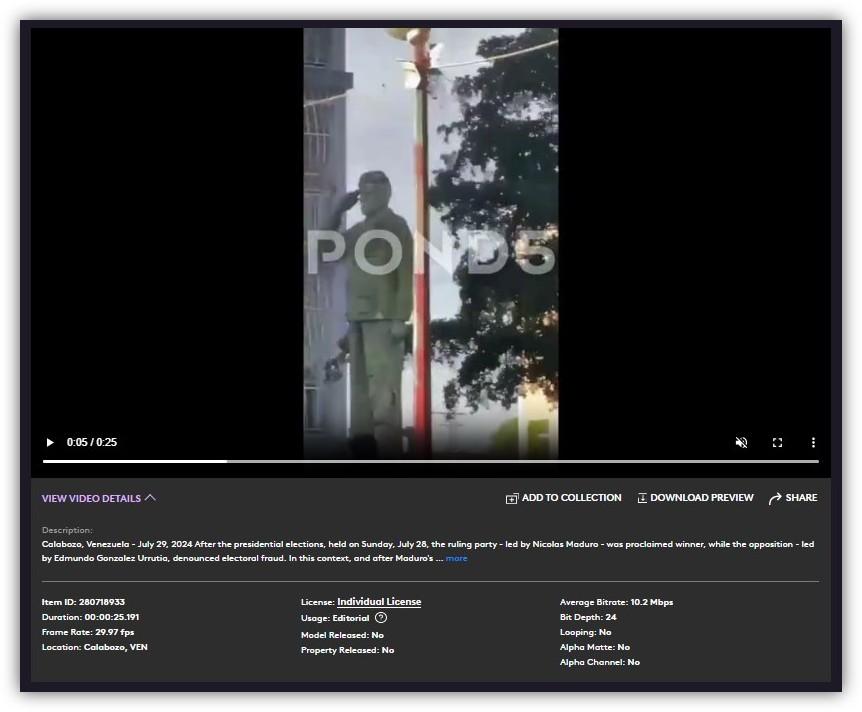862x712 pixels.
Task: Click the Download Preview label
Action: point(701,498)
